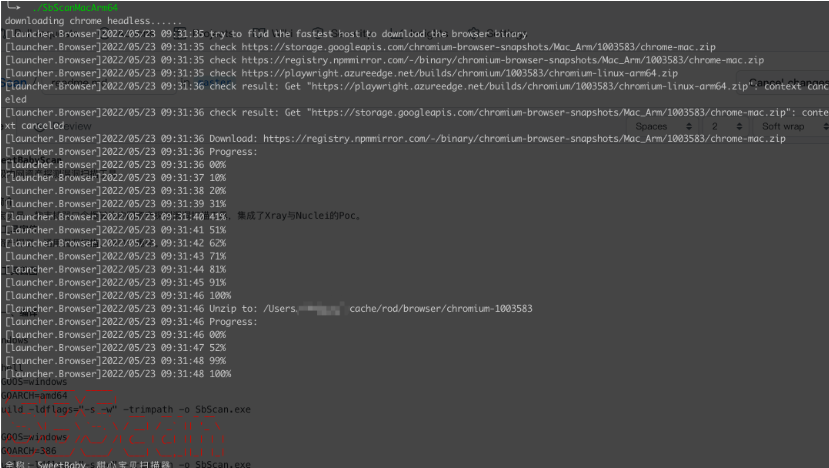Click the Unzip to cache/rod/browser path
Screen dimensions: 829x468
pos(440,309)
